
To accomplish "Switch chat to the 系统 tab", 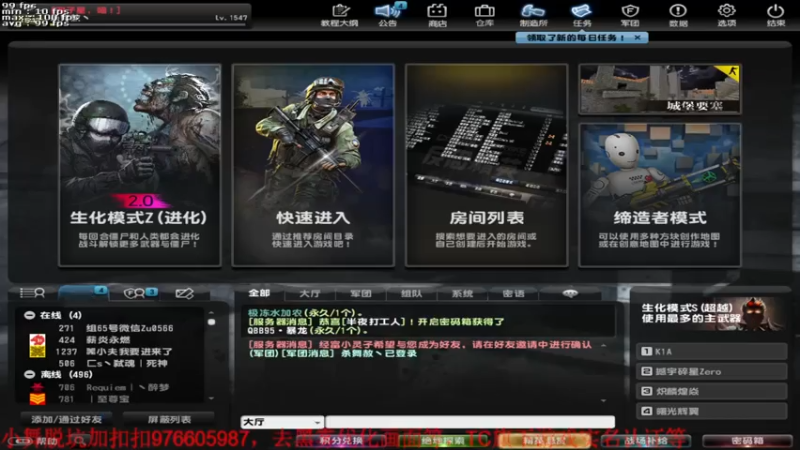I will [x=462, y=293].
